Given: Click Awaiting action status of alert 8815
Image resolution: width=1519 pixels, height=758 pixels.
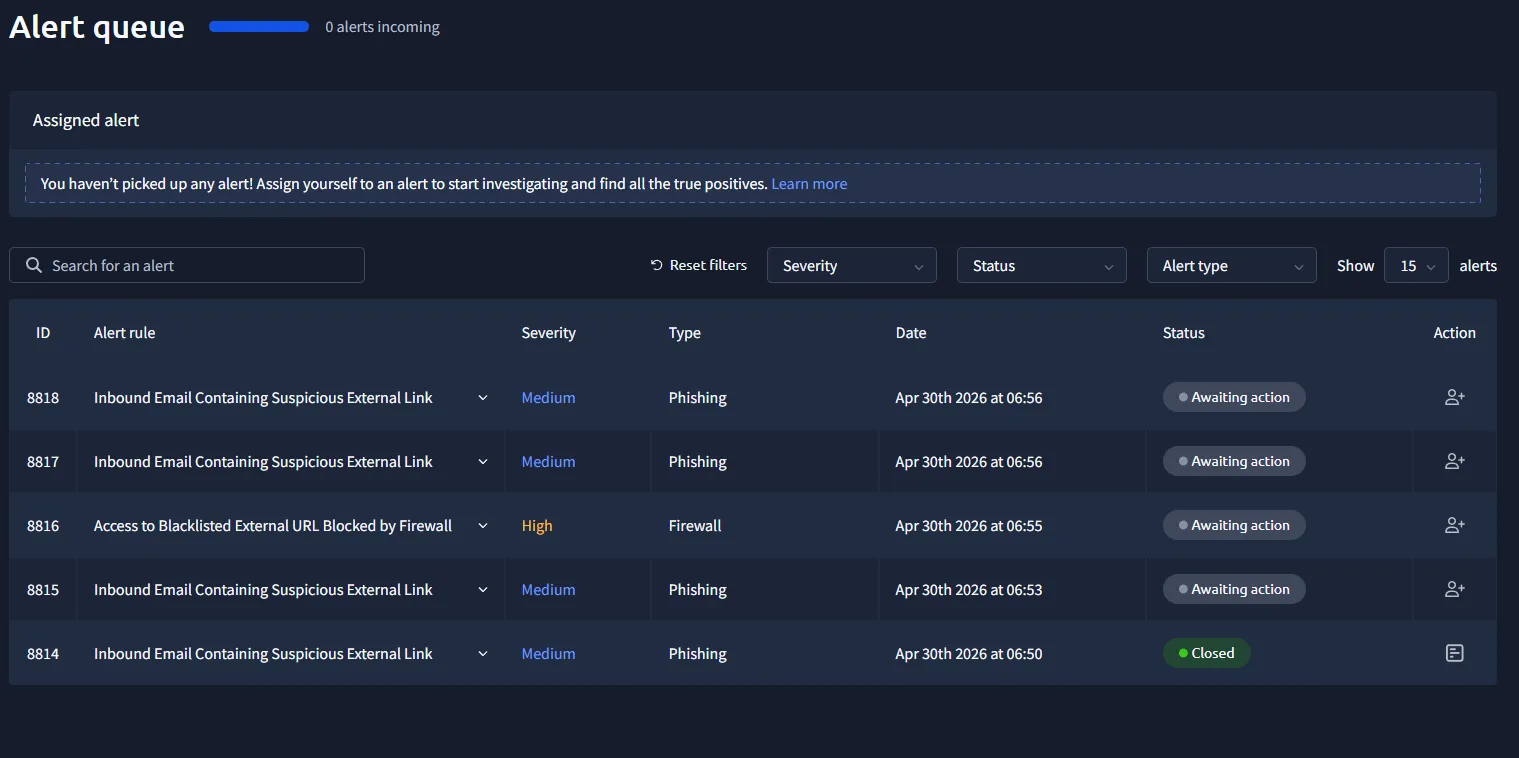Looking at the screenshot, I should click(x=1234, y=589).
